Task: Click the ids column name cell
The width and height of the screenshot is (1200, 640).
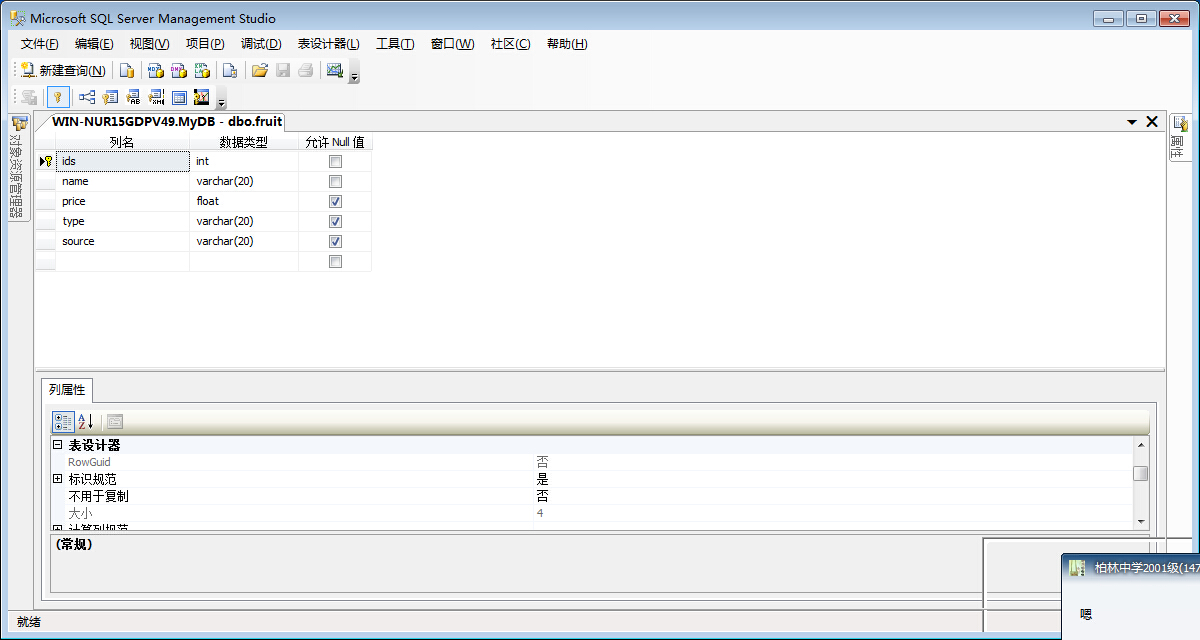Action: (122, 161)
